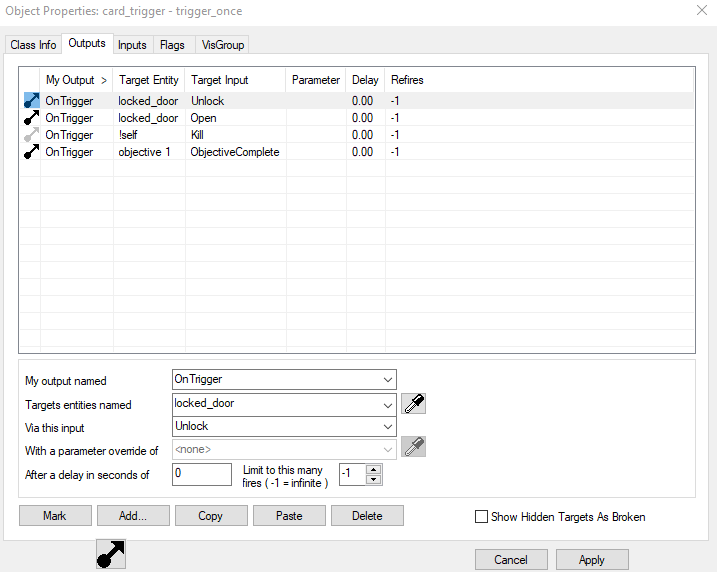The height and width of the screenshot is (572, 717).
Task: Switch to the Class Info tab
Action: pos(33,45)
